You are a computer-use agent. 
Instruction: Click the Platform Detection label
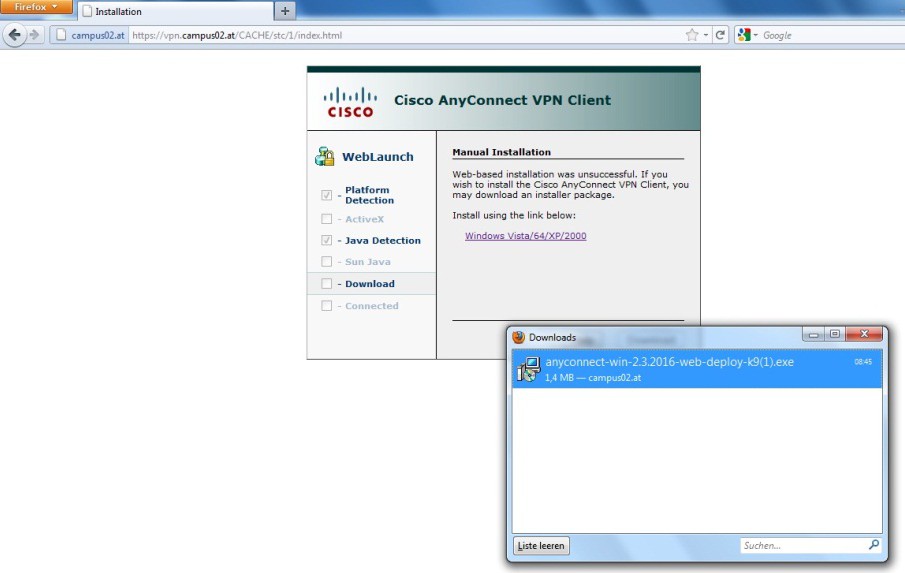[x=369, y=195]
